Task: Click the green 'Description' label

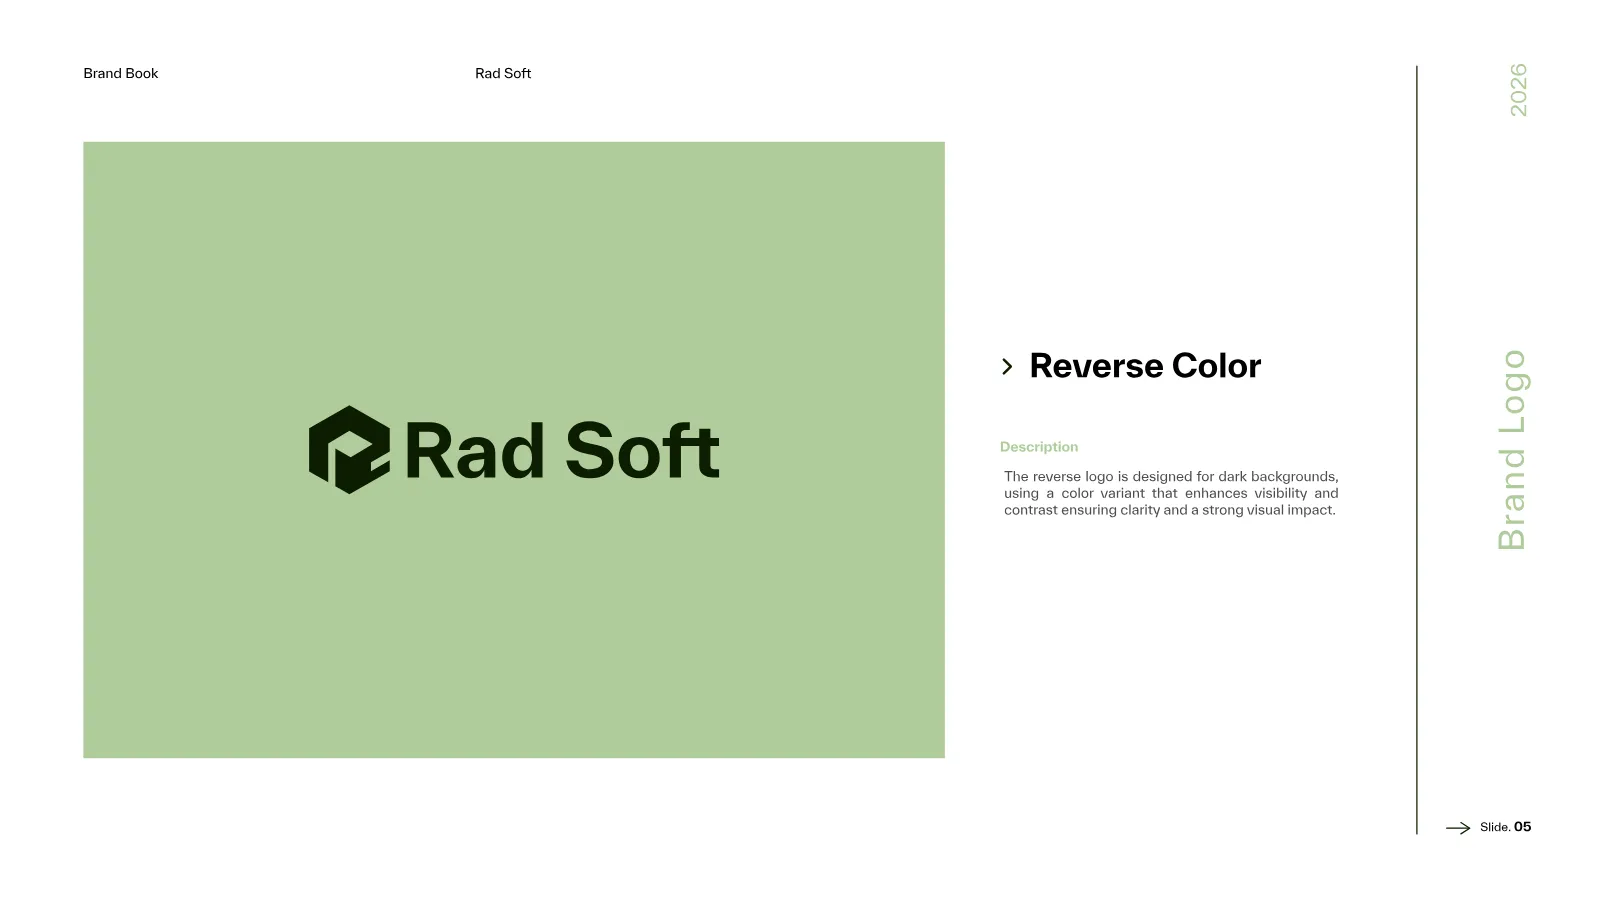Action: [1039, 447]
